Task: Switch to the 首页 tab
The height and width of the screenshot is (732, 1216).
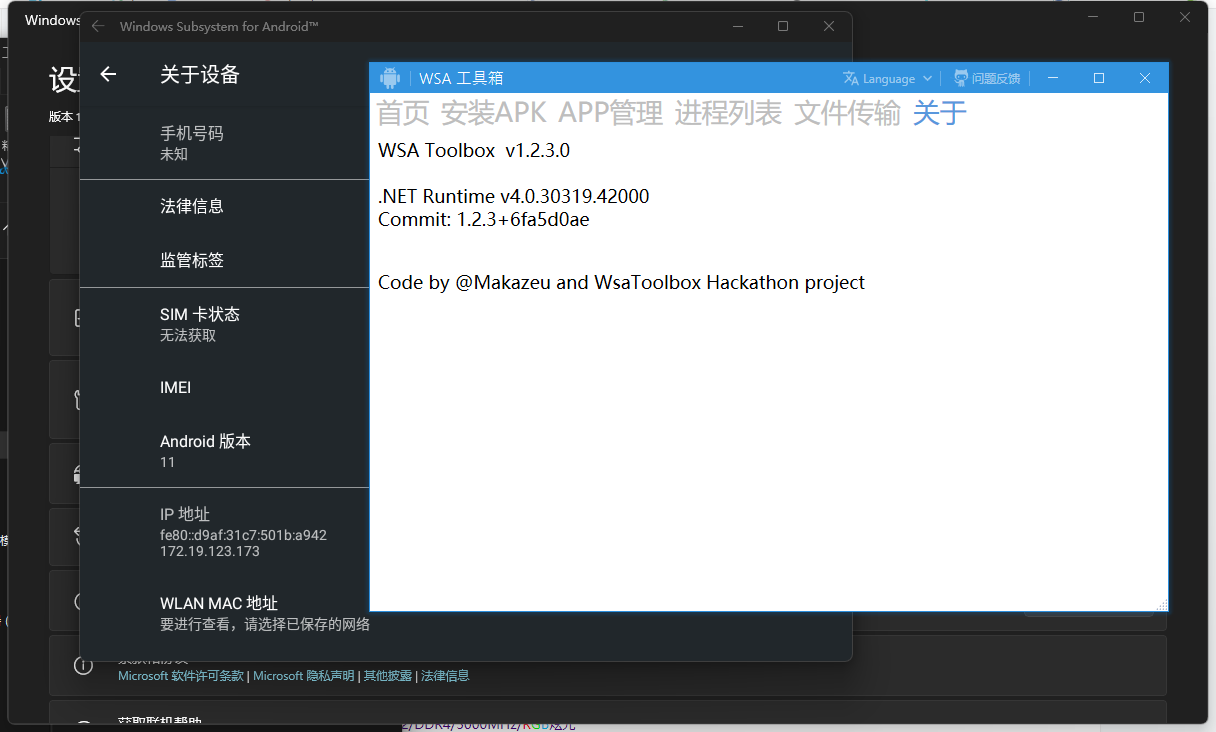Action: (x=403, y=113)
